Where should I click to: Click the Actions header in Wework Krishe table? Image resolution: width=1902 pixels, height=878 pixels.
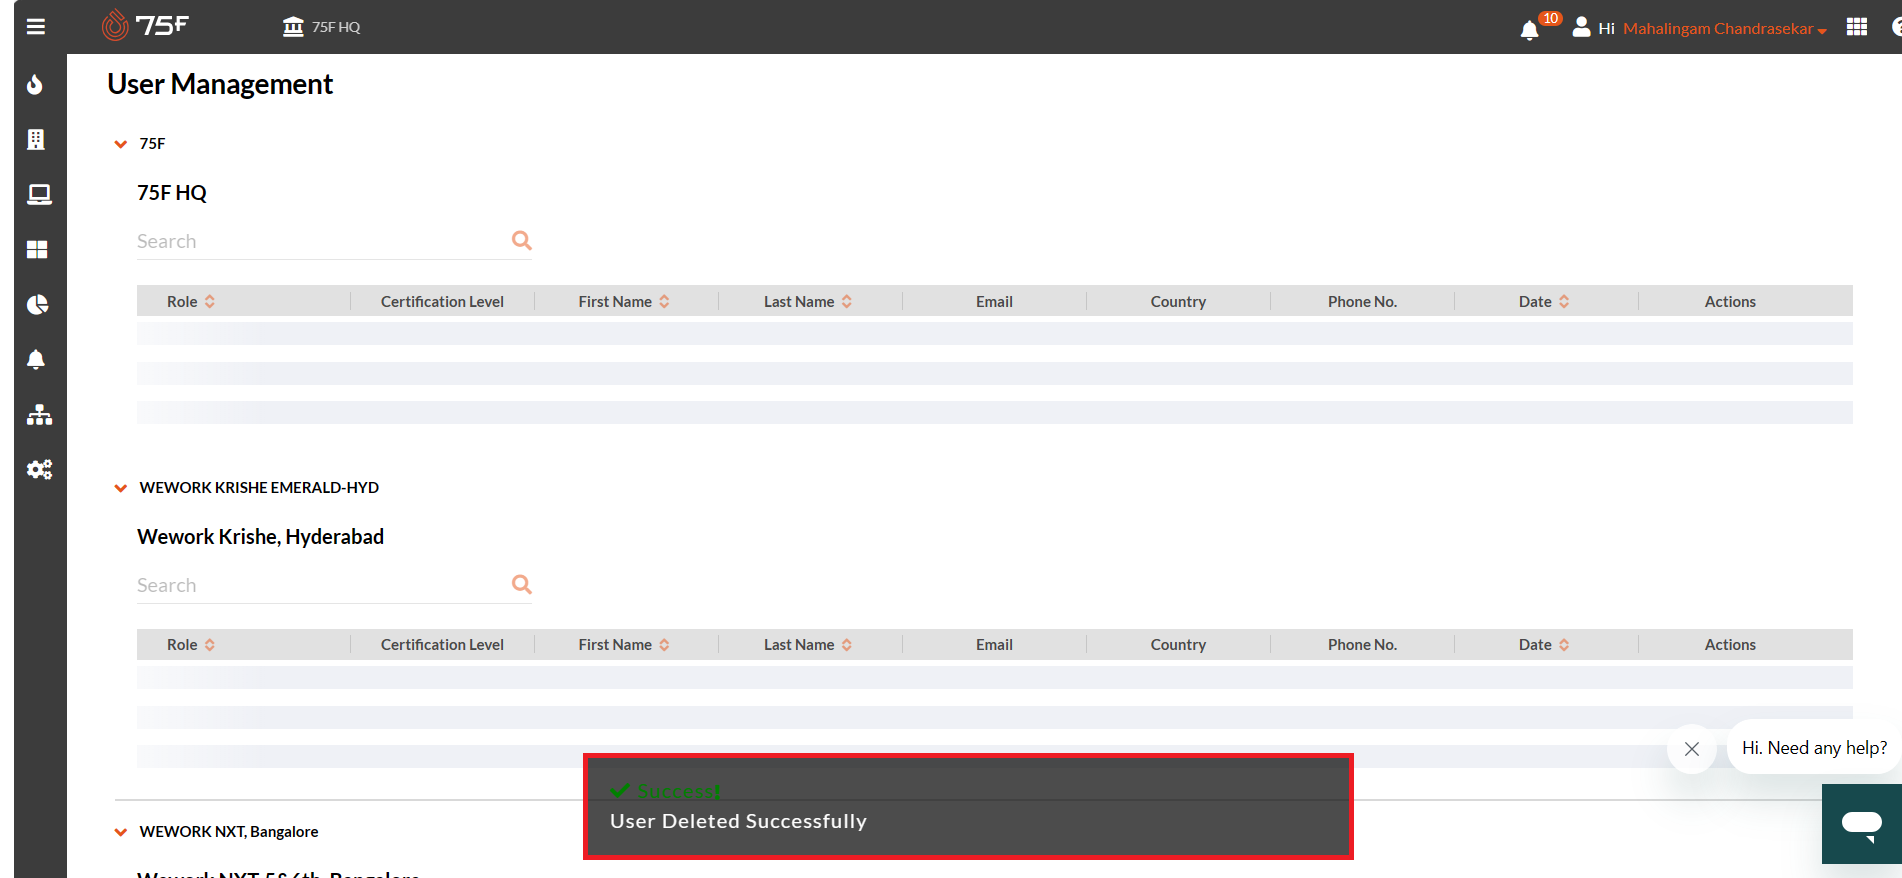(1730, 645)
